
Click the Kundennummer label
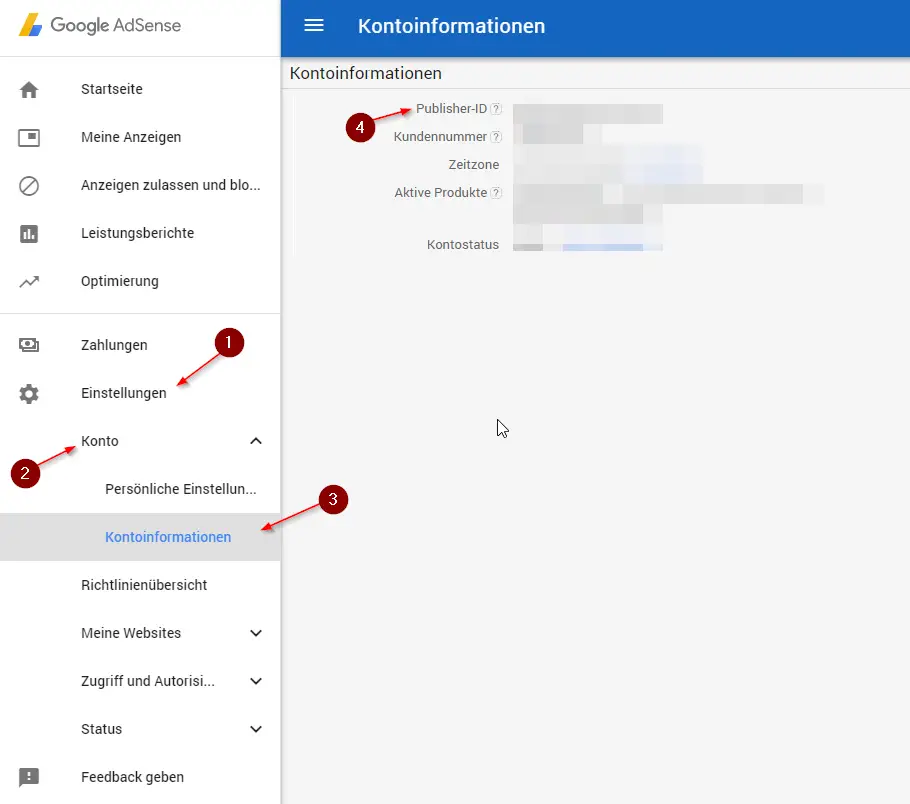pos(440,137)
